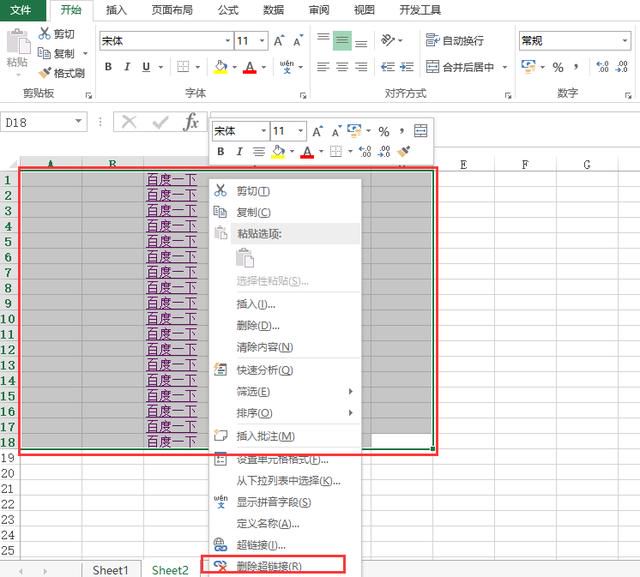Expand the Name Box dropdown arrow
Viewport: 640px width, 577px height.
coord(78,122)
